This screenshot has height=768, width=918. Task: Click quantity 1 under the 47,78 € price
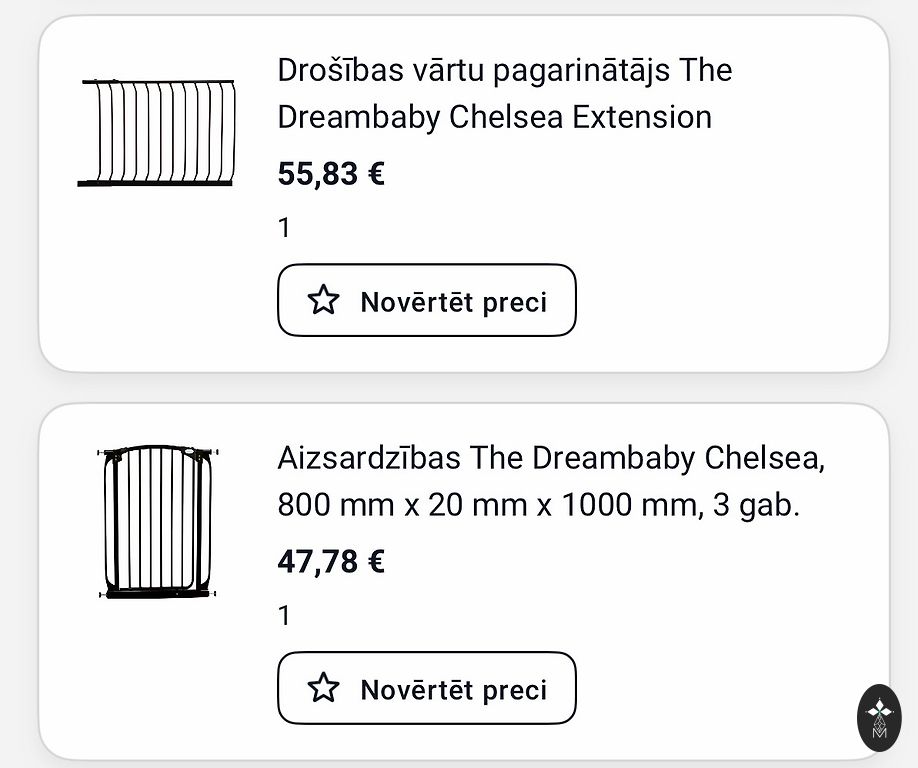(284, 616)
